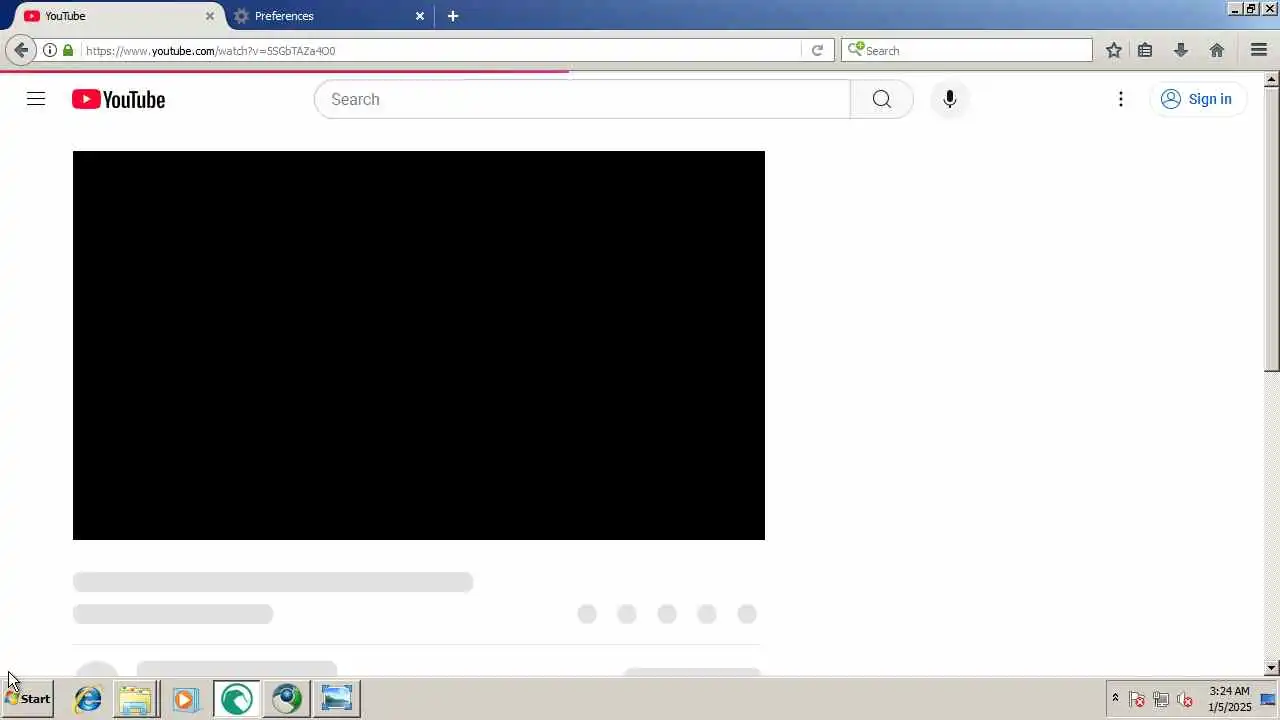
Task: Click the Action Center flag tray icon
Action: point(1137,699)
